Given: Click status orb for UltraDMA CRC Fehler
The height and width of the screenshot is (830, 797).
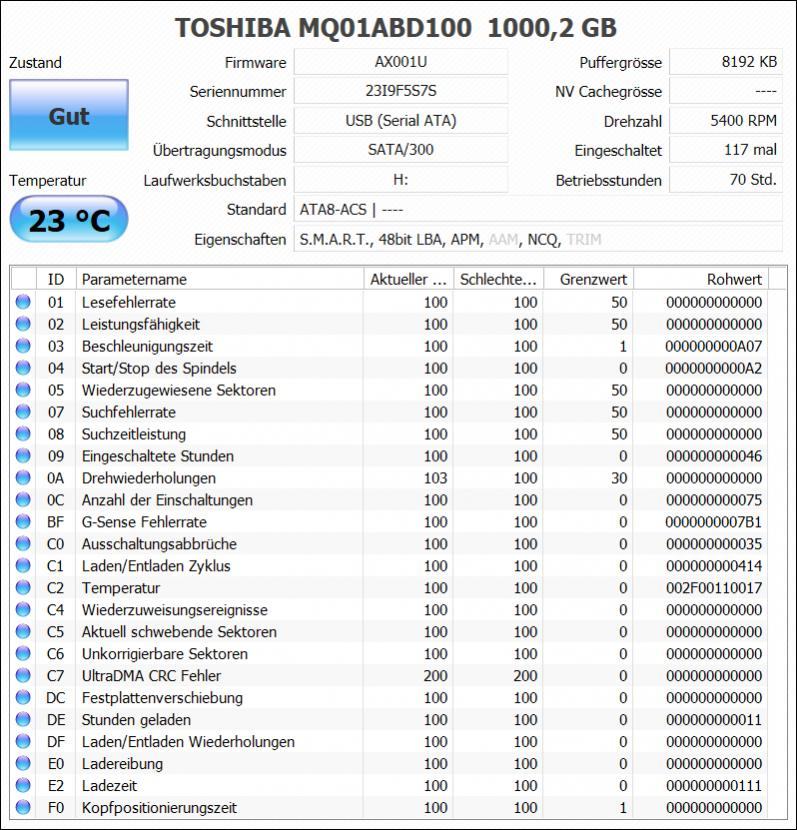Looking at the screenshot, I should [23, 675].
